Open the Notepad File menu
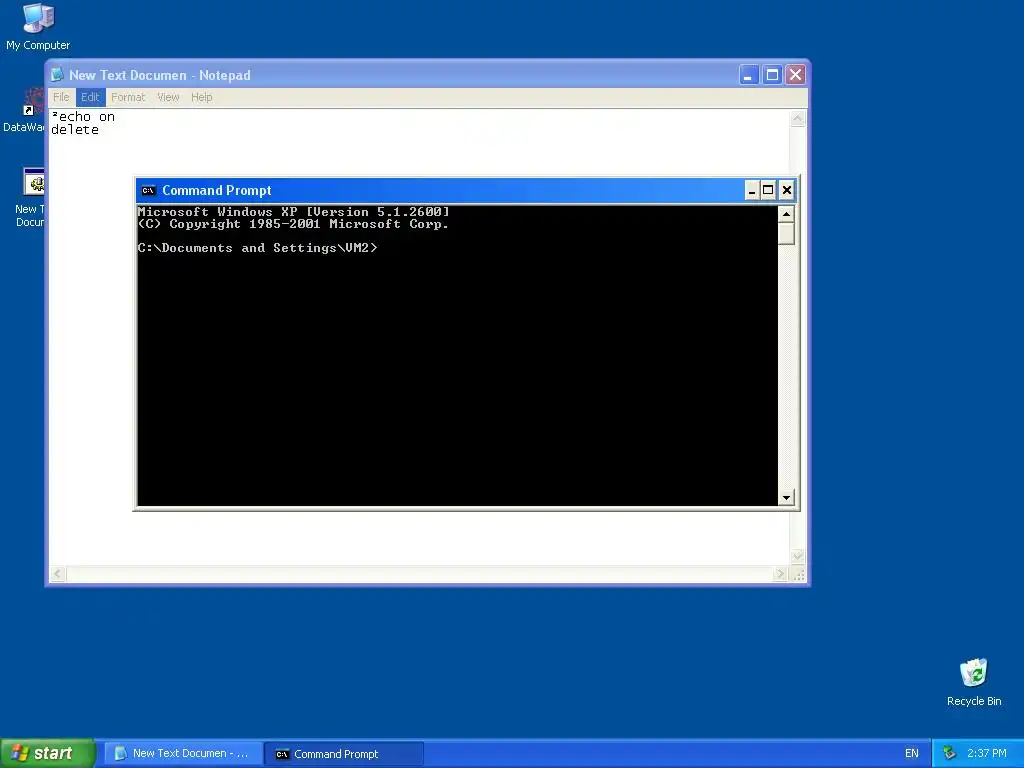The image size is (1024, 768). coord(61,97)
